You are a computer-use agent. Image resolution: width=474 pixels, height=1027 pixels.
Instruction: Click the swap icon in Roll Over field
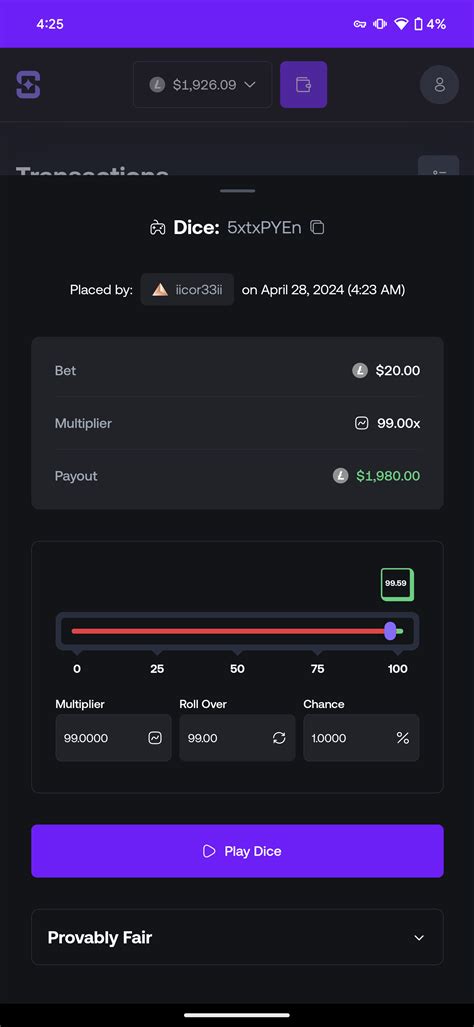(279, 738)
